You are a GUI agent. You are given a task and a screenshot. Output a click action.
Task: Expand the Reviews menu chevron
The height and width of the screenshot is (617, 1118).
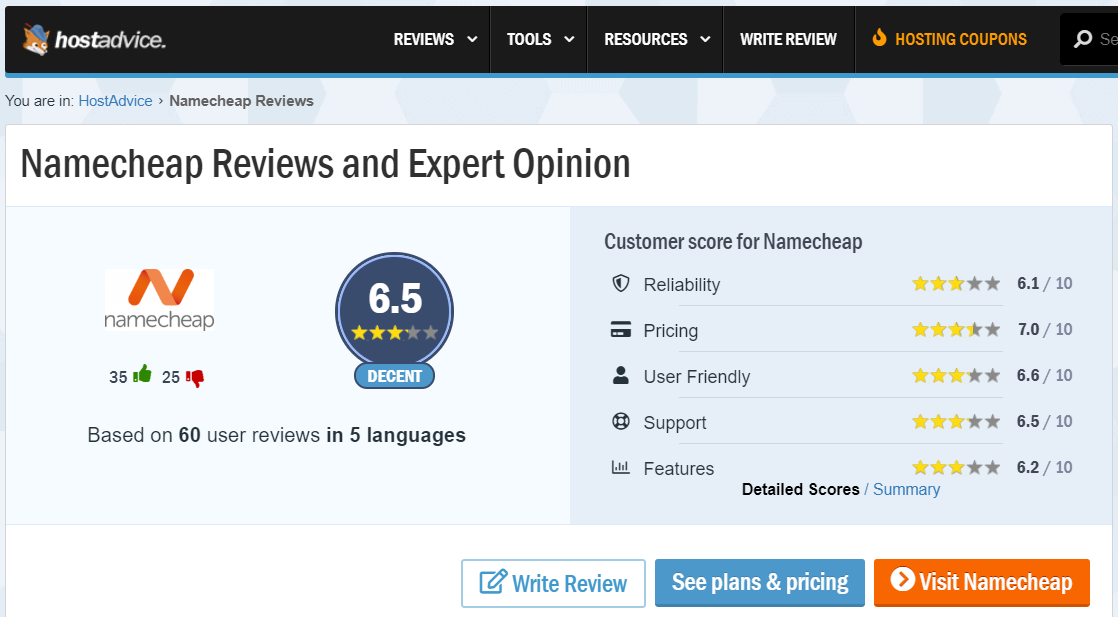pyautogui.click(x=472, y=40)
